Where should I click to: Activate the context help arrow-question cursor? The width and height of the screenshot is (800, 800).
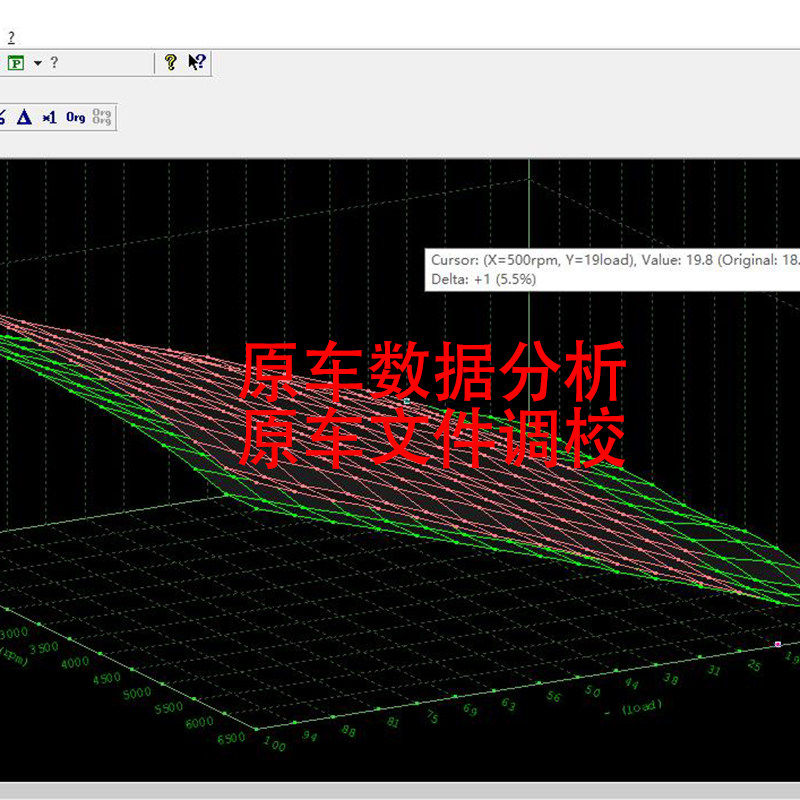[x=197, y=62]
